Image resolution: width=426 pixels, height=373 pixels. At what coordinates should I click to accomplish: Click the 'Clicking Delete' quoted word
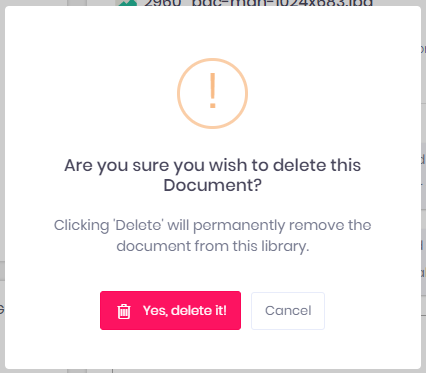(x=138, y=225)
